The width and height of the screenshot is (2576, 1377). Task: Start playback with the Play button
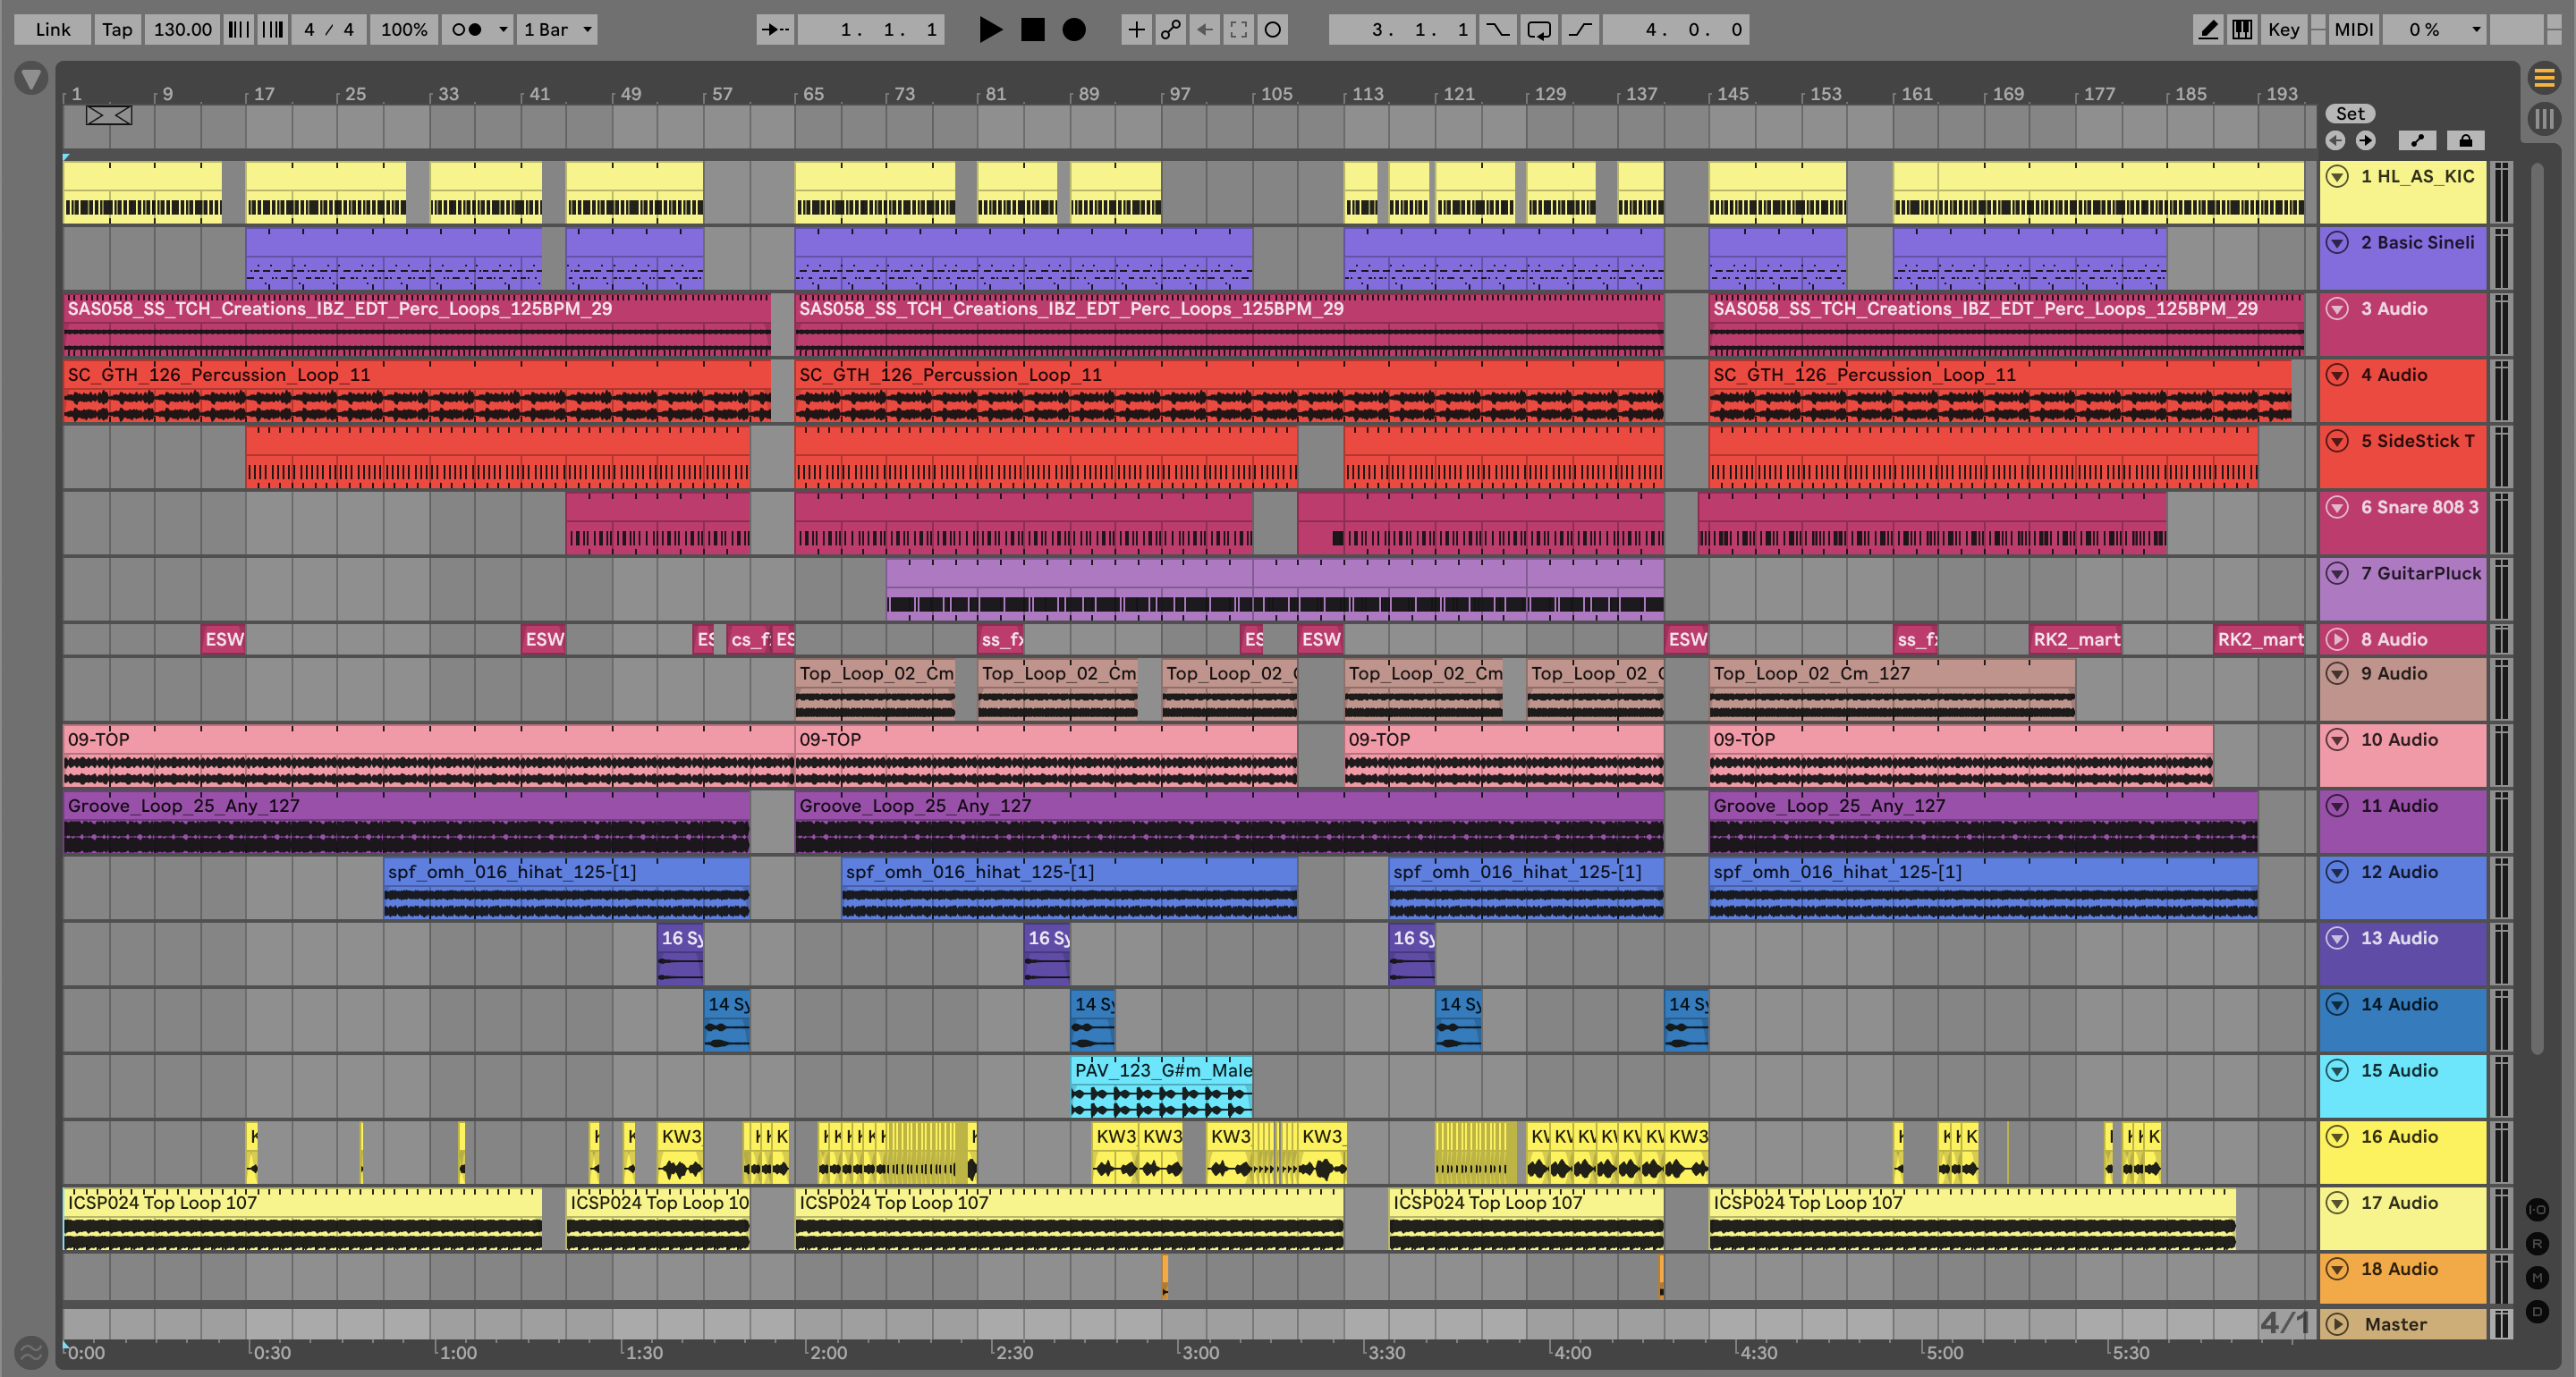click(990, 30)
